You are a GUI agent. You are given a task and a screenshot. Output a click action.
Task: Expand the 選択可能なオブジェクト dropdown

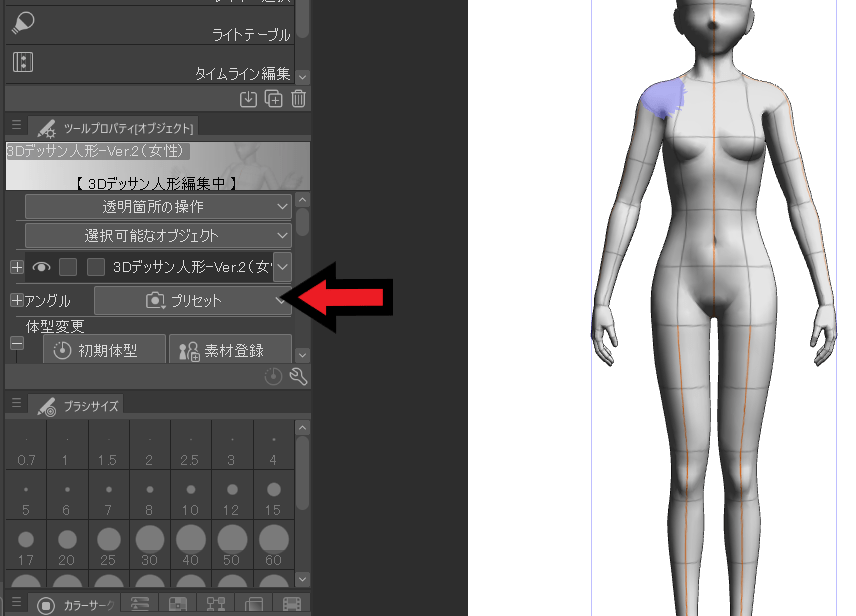point(155,234)
